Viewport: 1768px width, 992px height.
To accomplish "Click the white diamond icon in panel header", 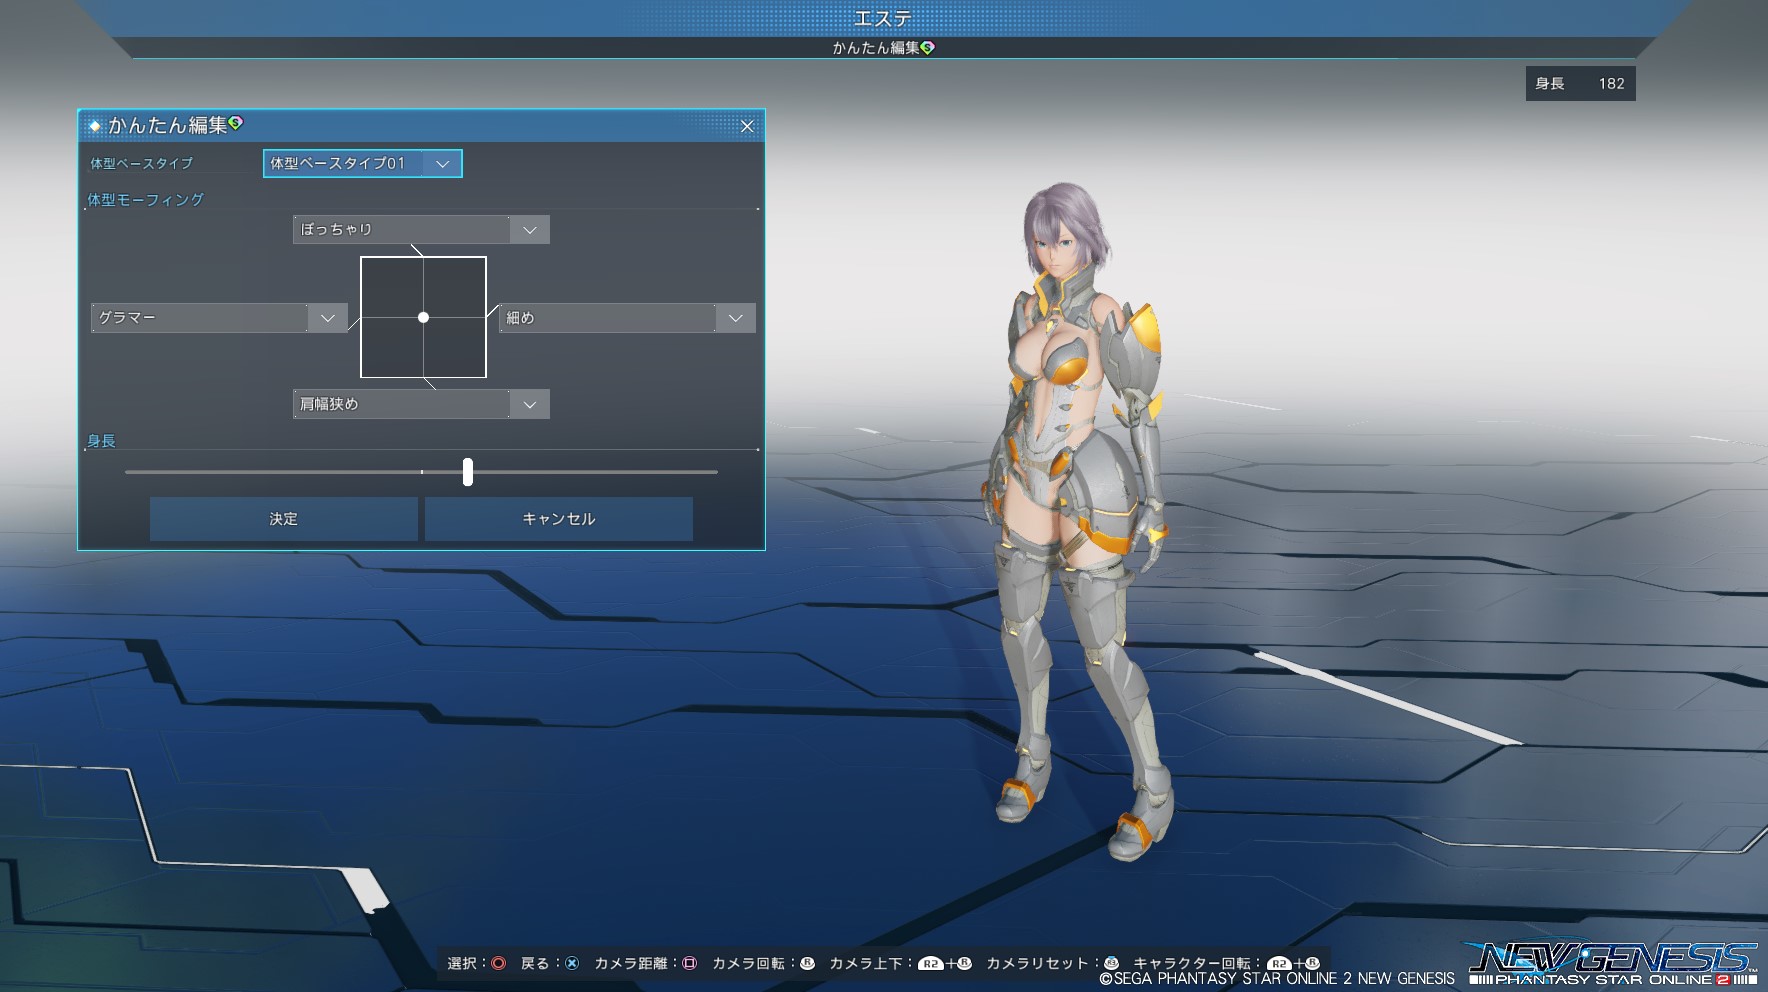I will tap(95, 126).
